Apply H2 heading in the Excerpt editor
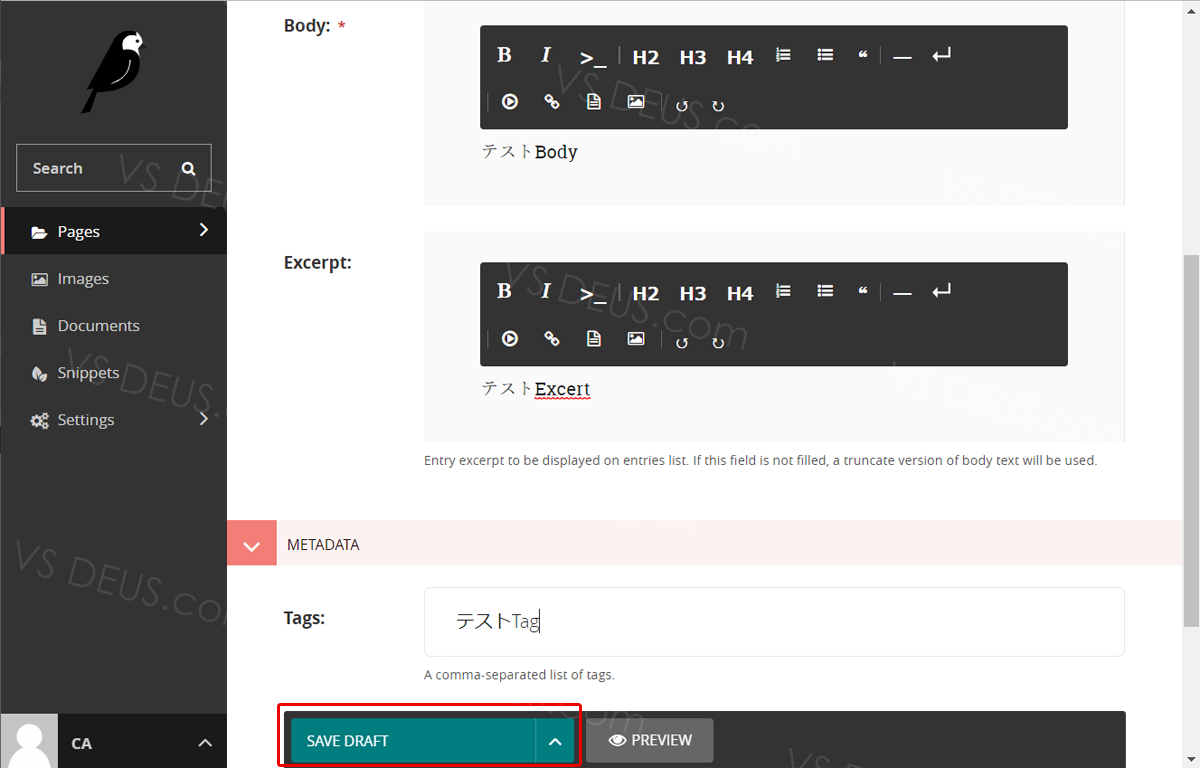 pos(646,293)
